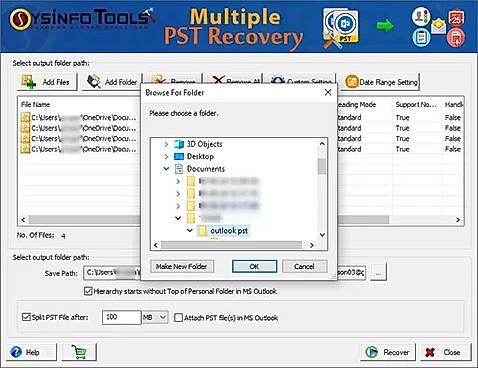The image size is (478, 368).
Task: Select the Desktop folder
Action: point(200,156)
